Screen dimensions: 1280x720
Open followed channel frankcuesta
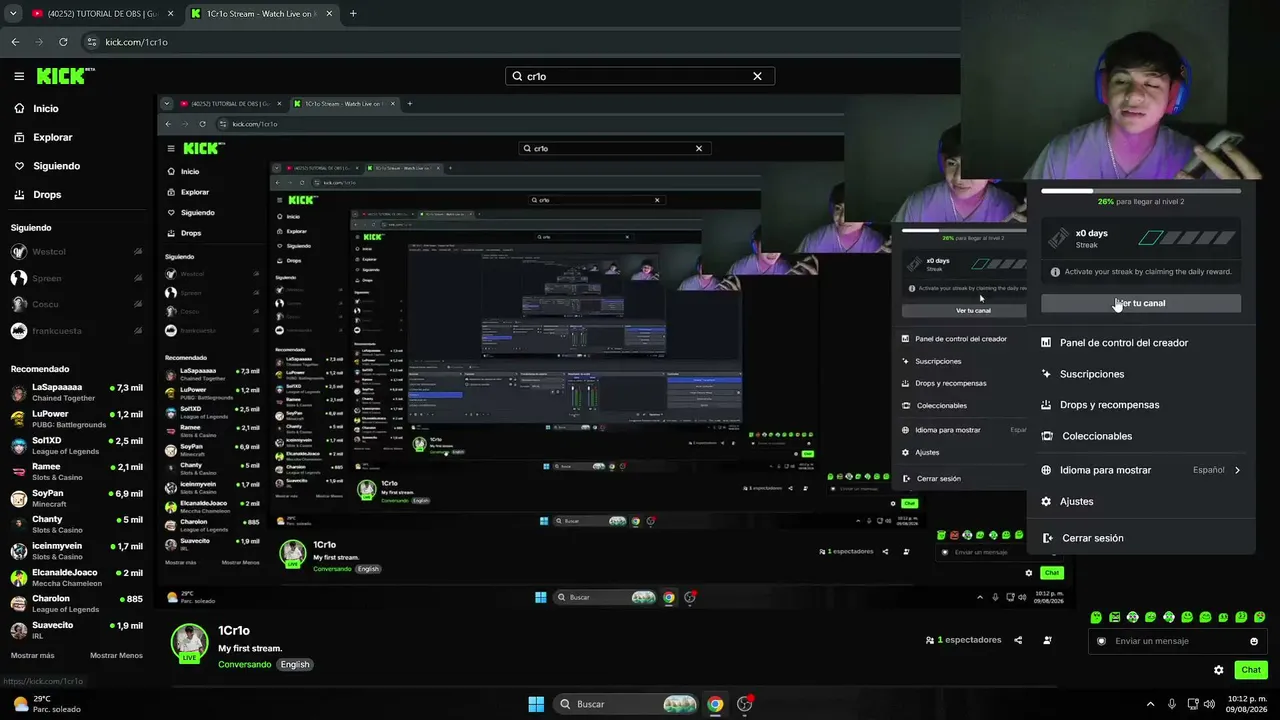pos(76,331)
